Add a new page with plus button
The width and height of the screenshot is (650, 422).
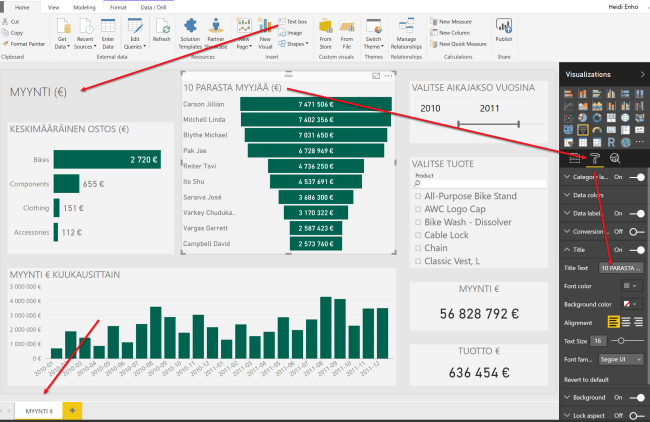(x=72, y=411)
